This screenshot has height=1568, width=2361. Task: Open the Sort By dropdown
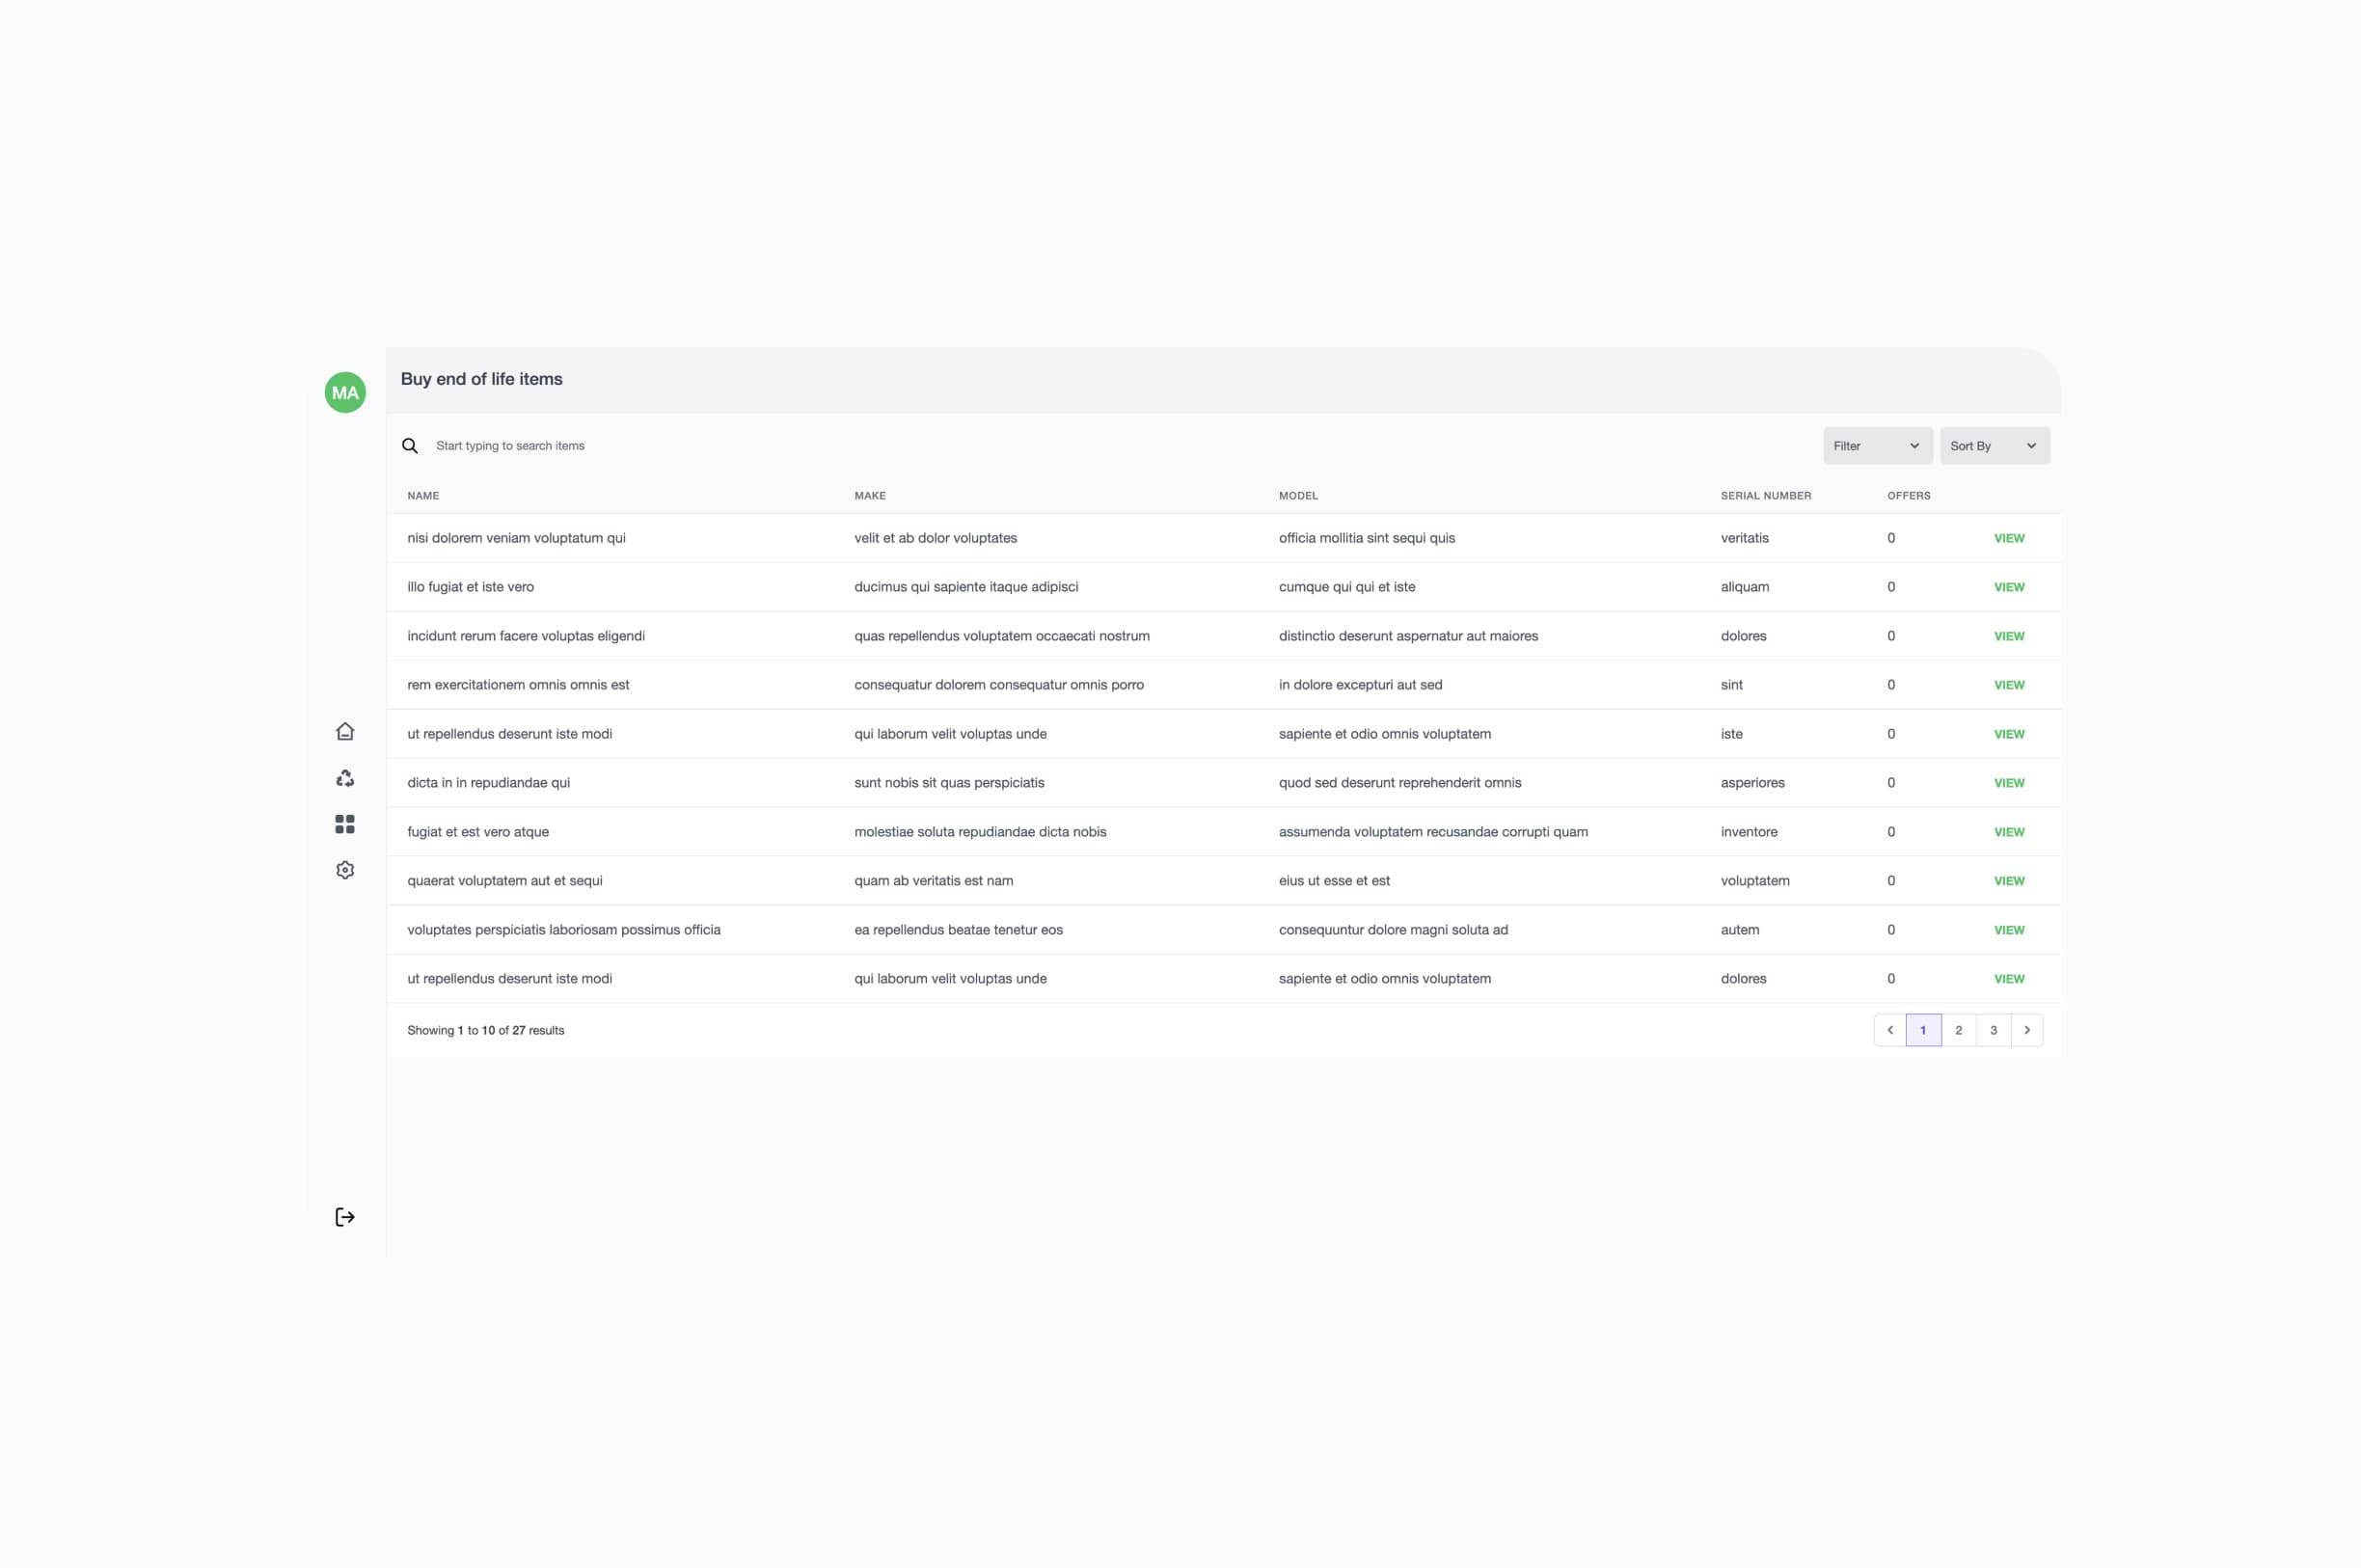[1994, 446]
